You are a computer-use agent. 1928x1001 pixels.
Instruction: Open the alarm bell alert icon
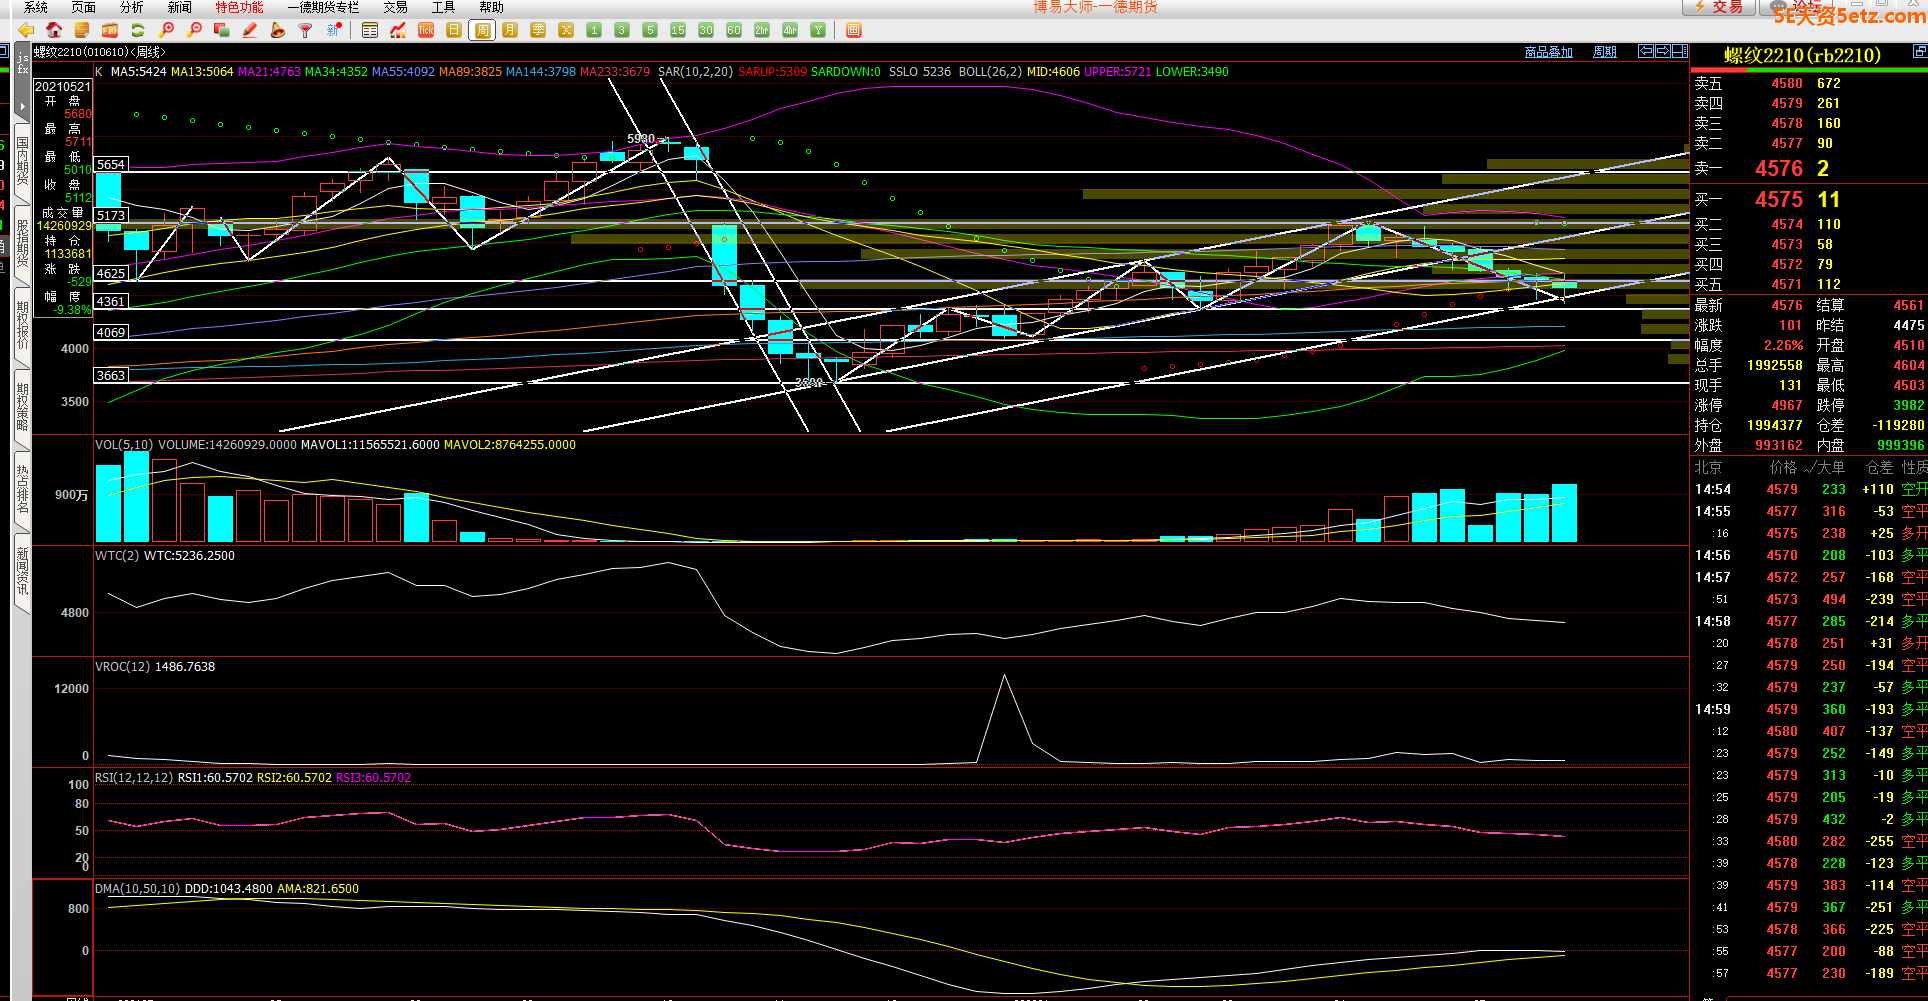pos(278,31)
